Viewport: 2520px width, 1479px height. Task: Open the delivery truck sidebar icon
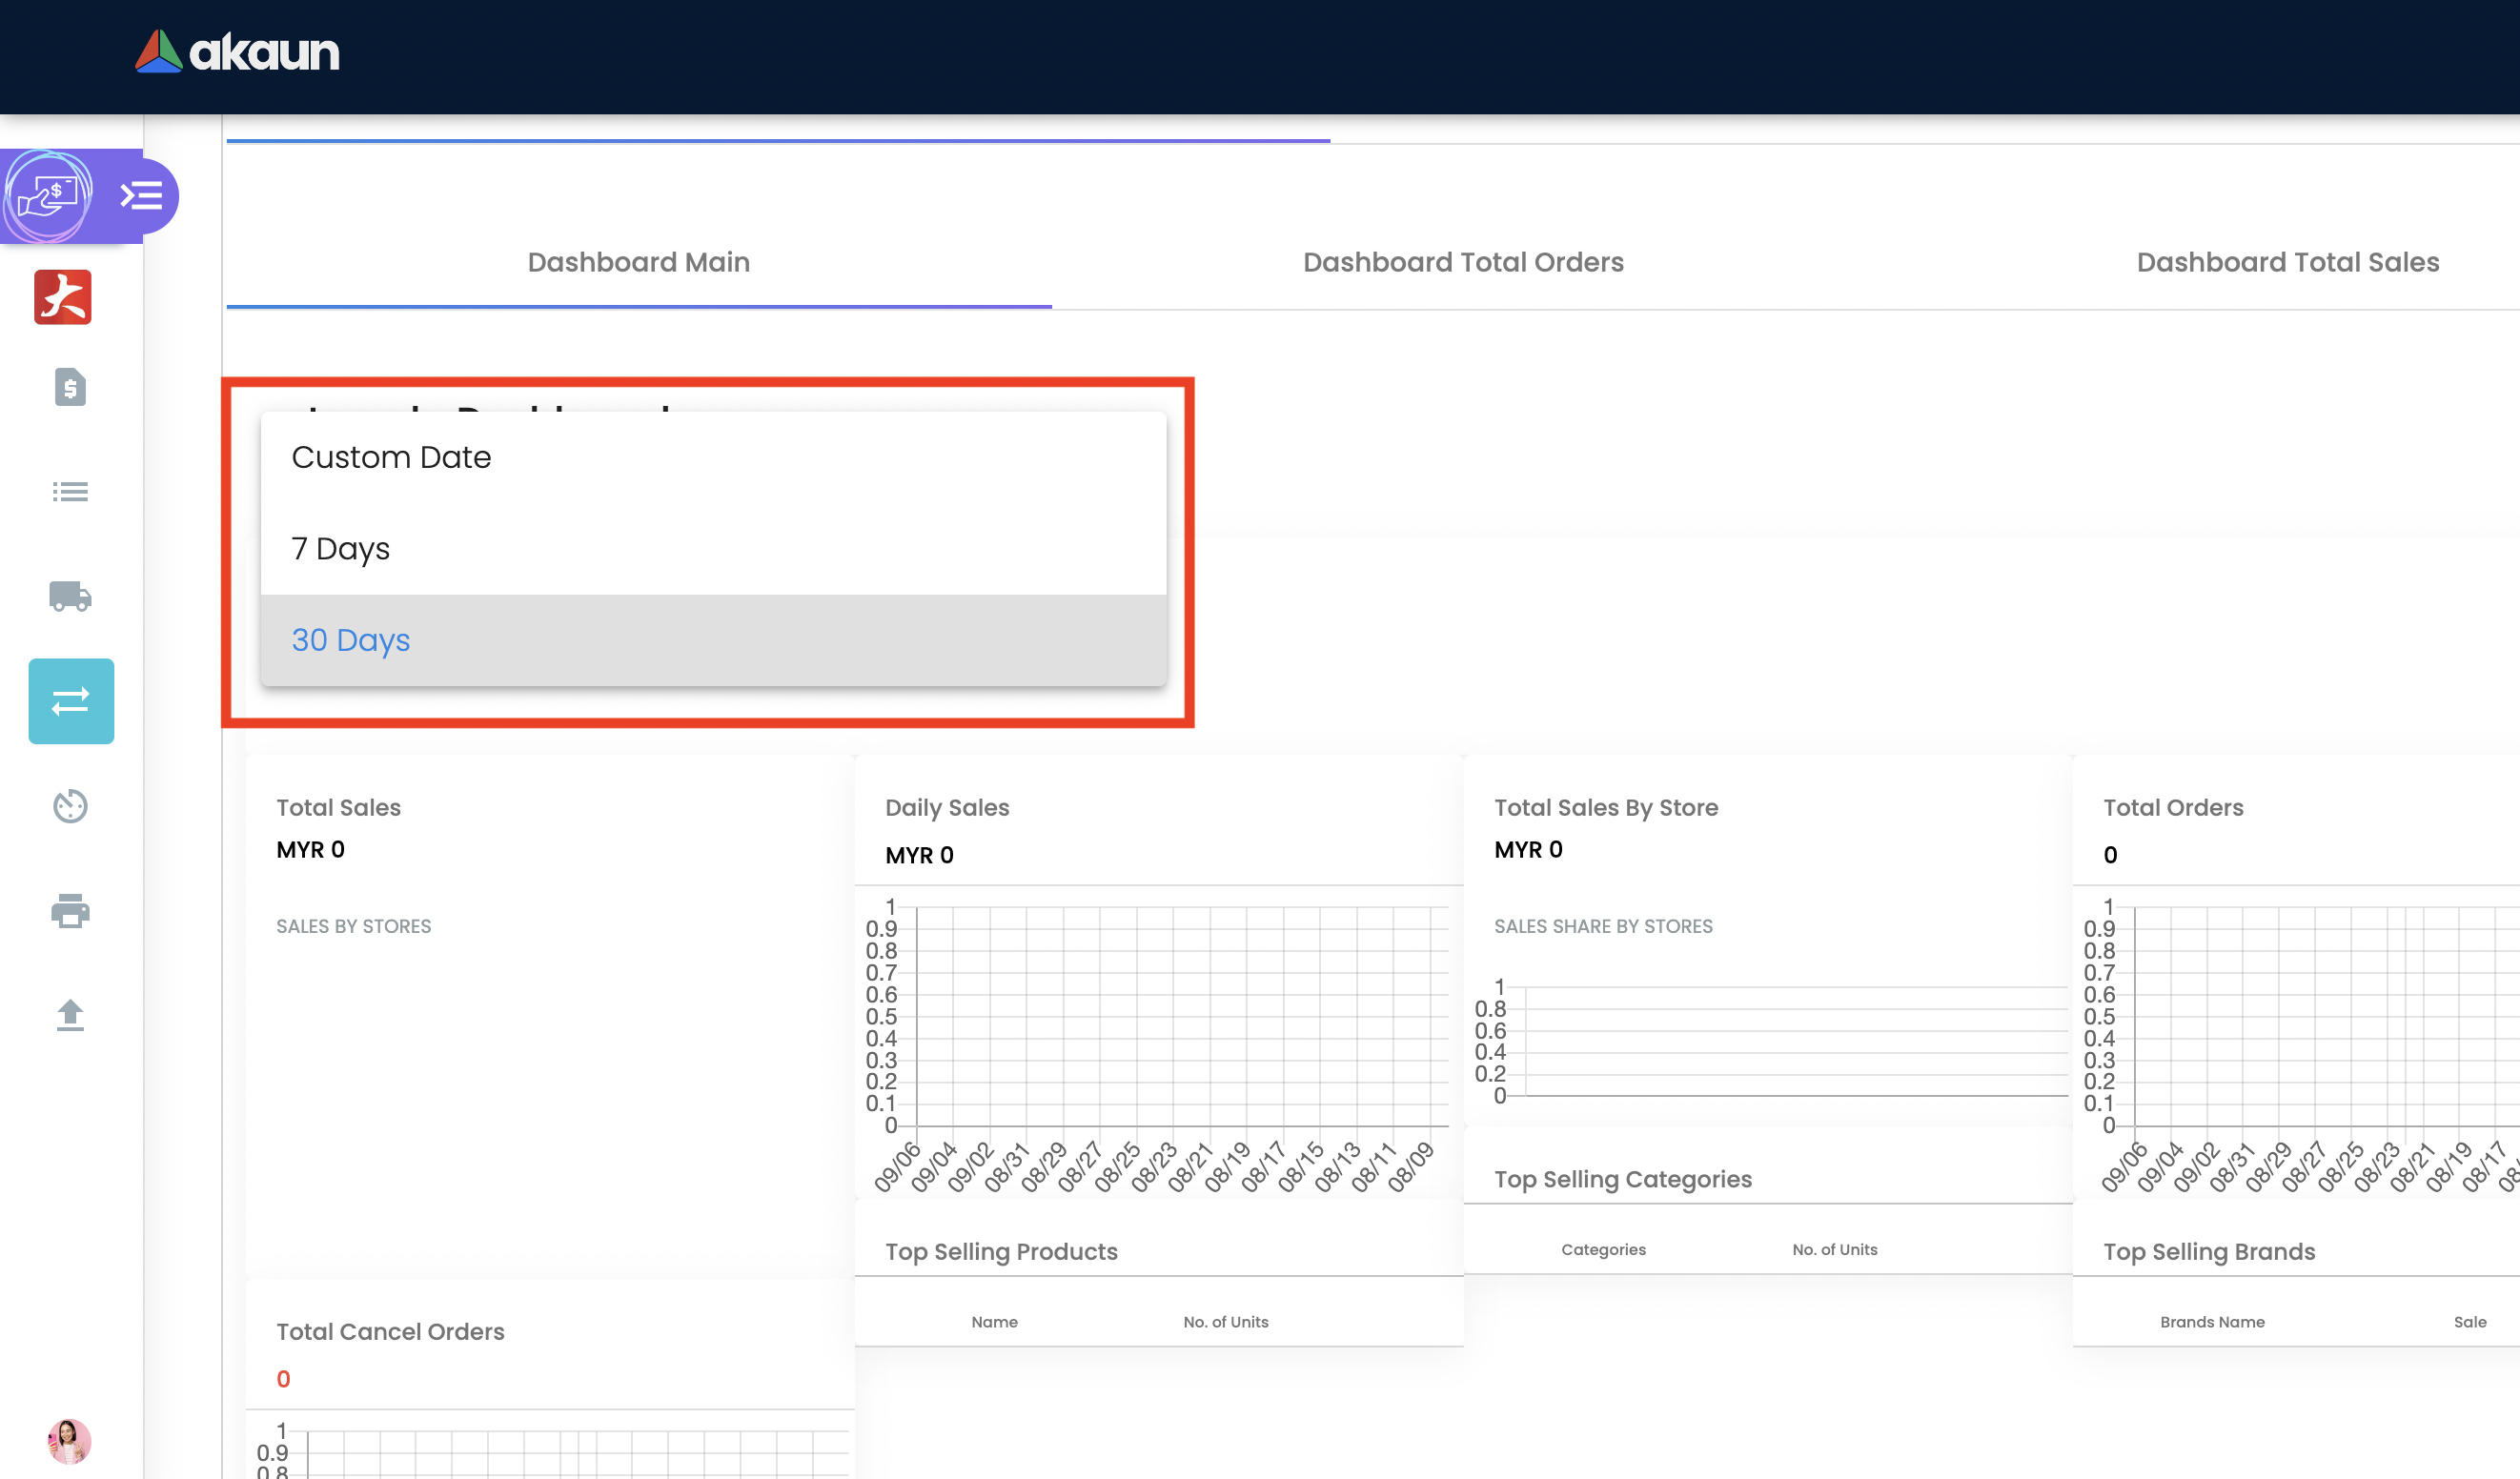(70, 596)
